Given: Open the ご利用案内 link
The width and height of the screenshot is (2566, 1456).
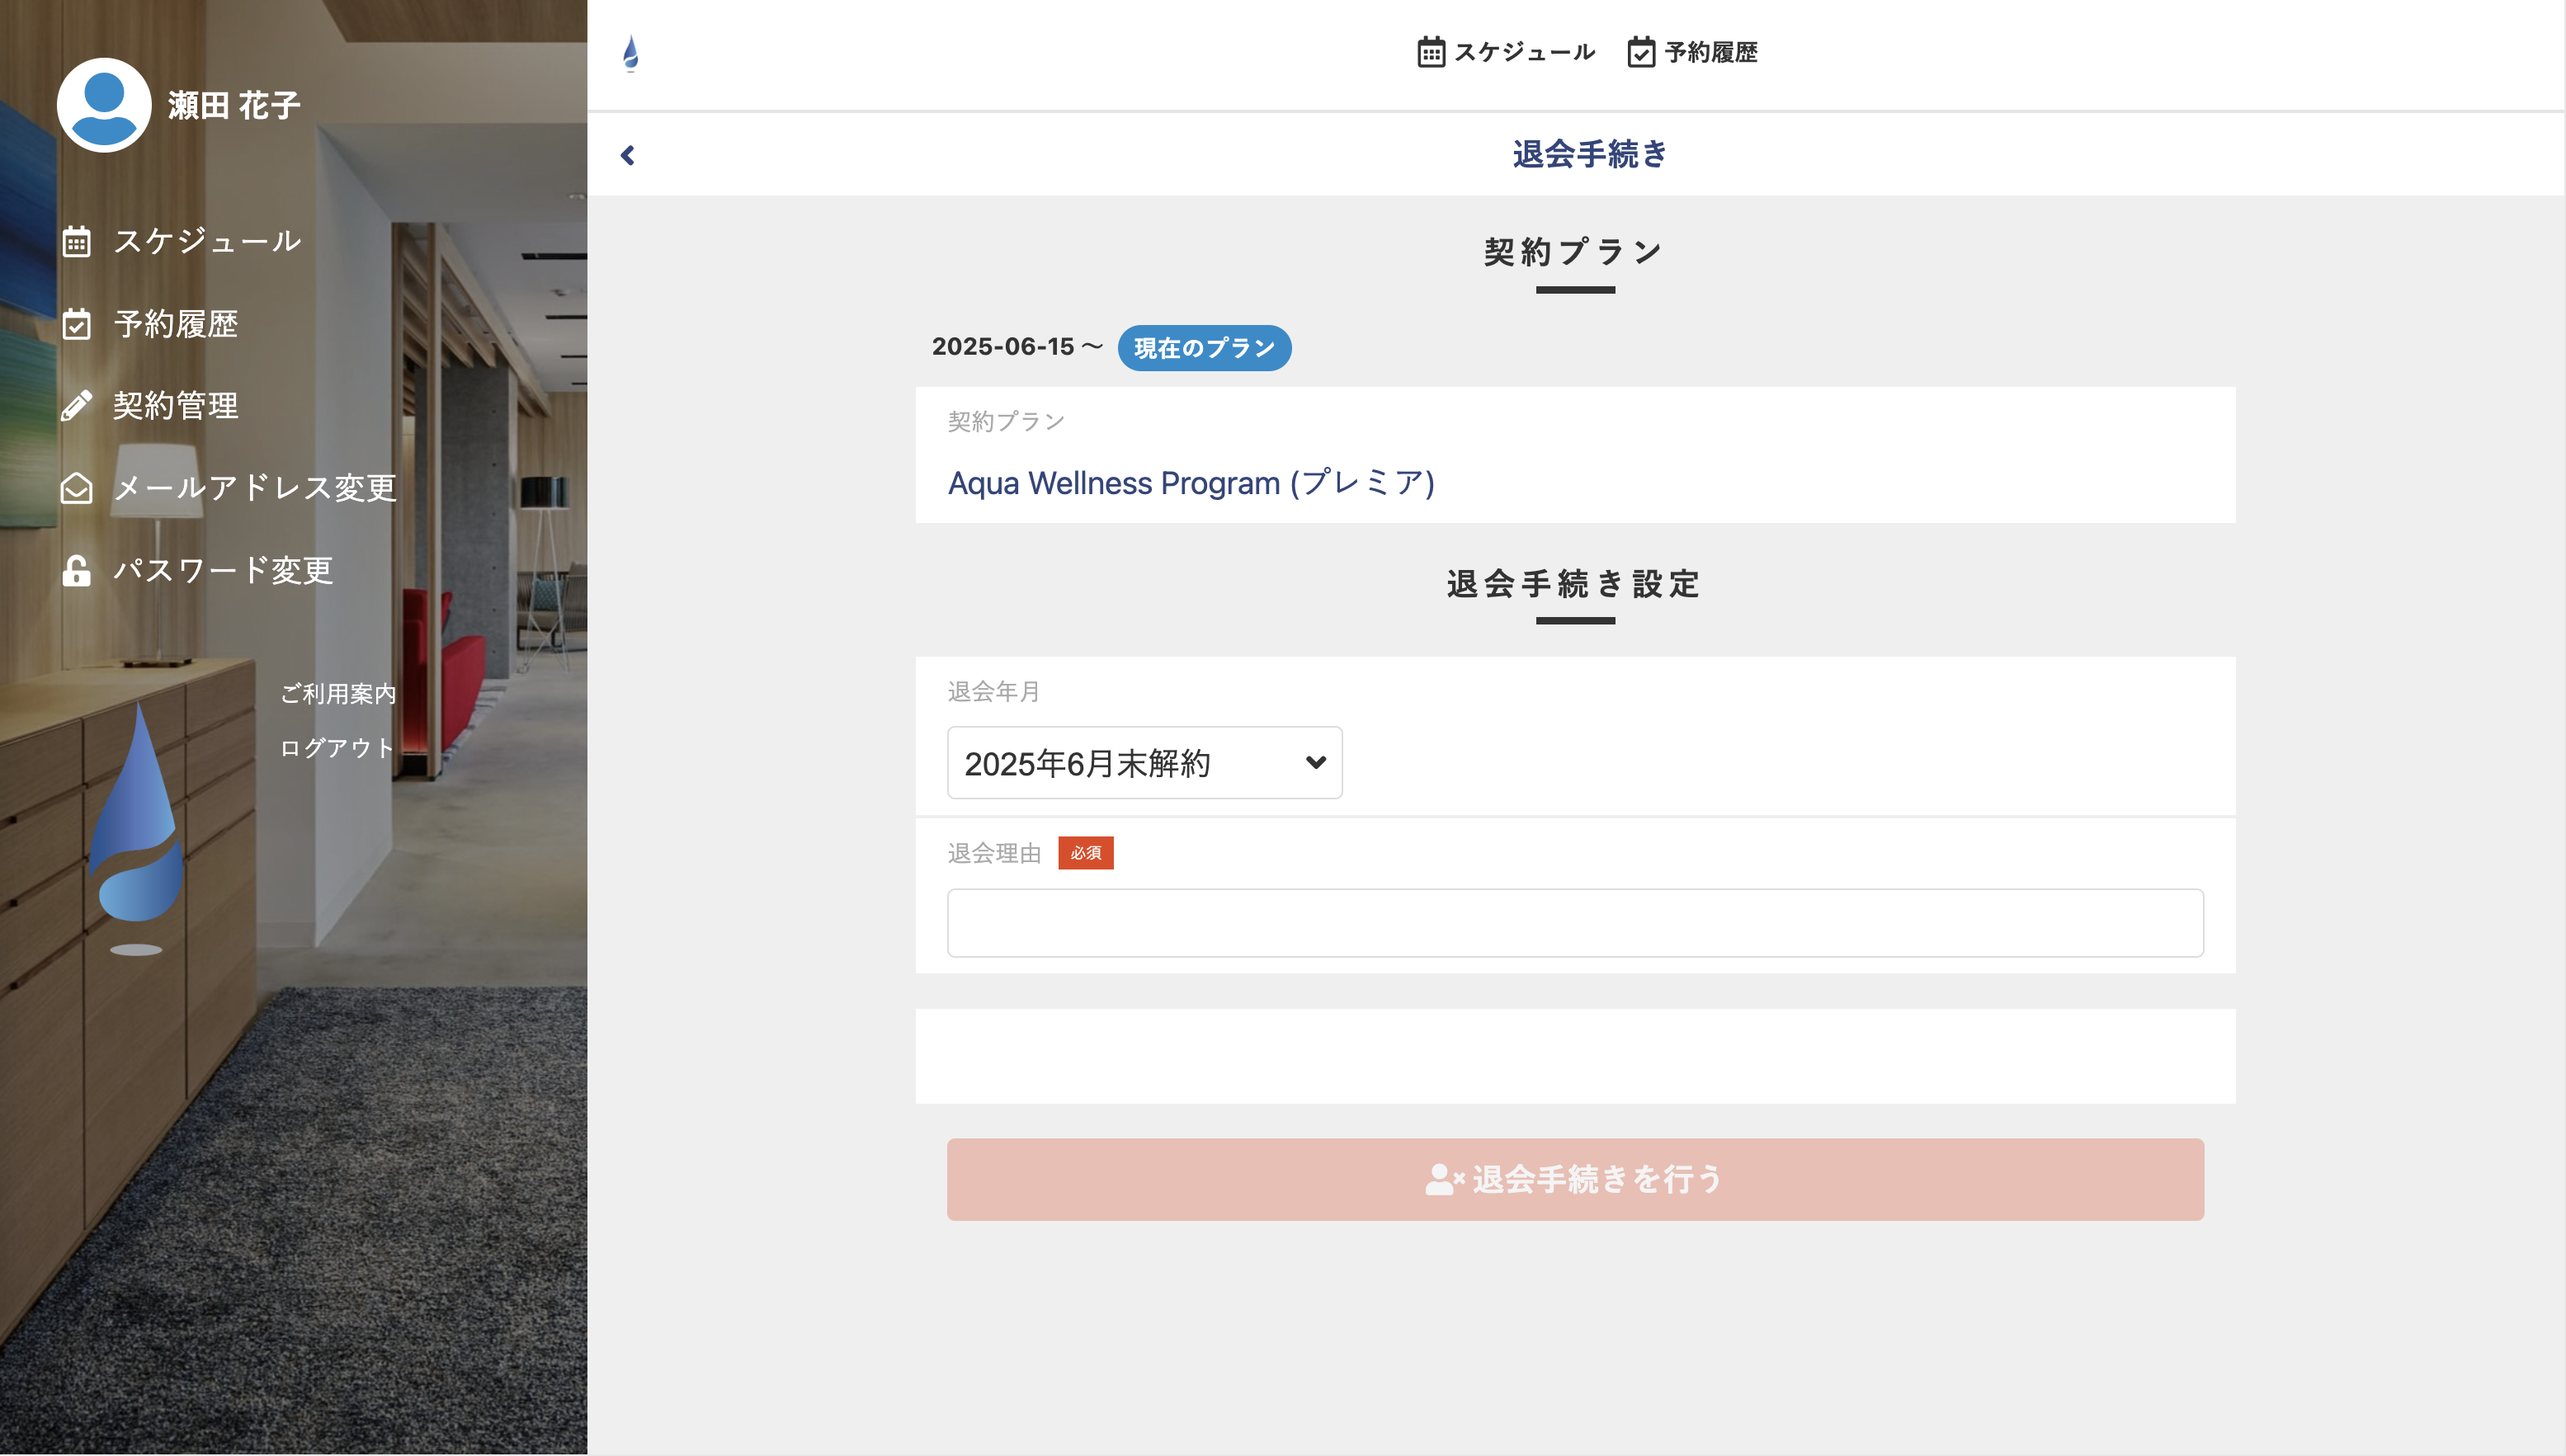Looking at the screenshot, I should 338,694.
